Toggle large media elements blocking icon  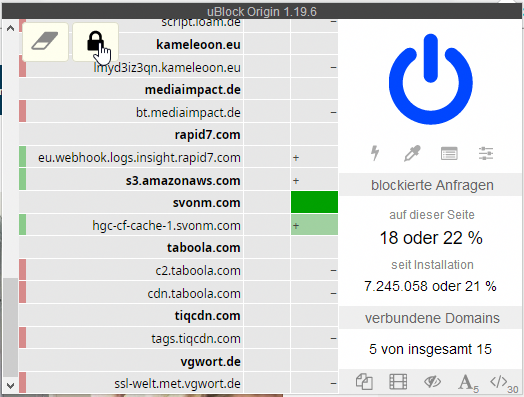coord(398,382)
